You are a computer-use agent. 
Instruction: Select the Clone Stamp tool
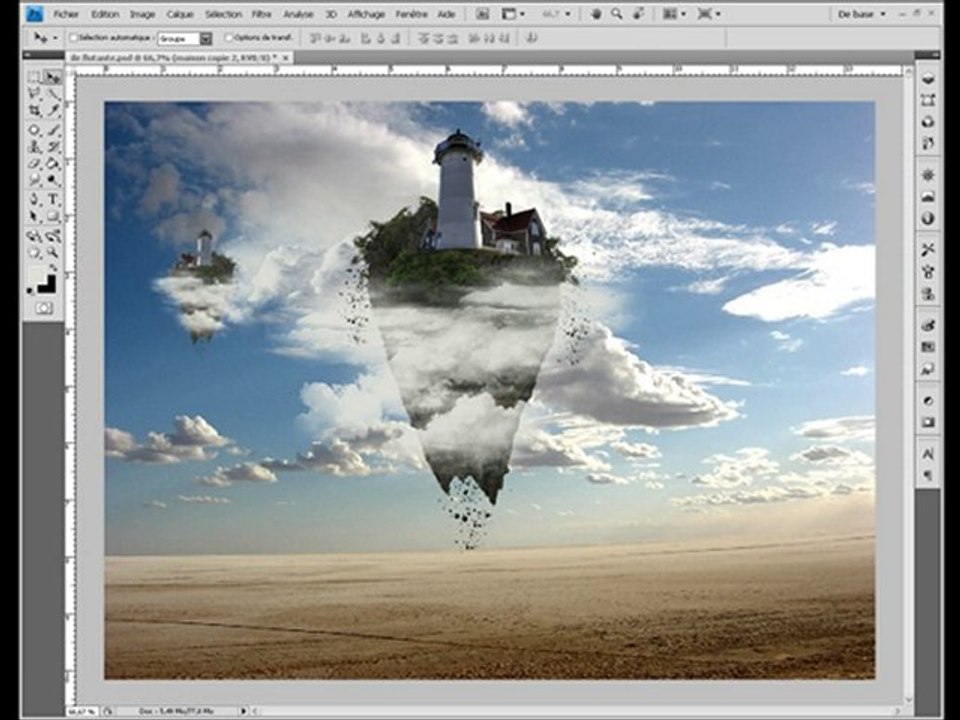pos(34,147)
